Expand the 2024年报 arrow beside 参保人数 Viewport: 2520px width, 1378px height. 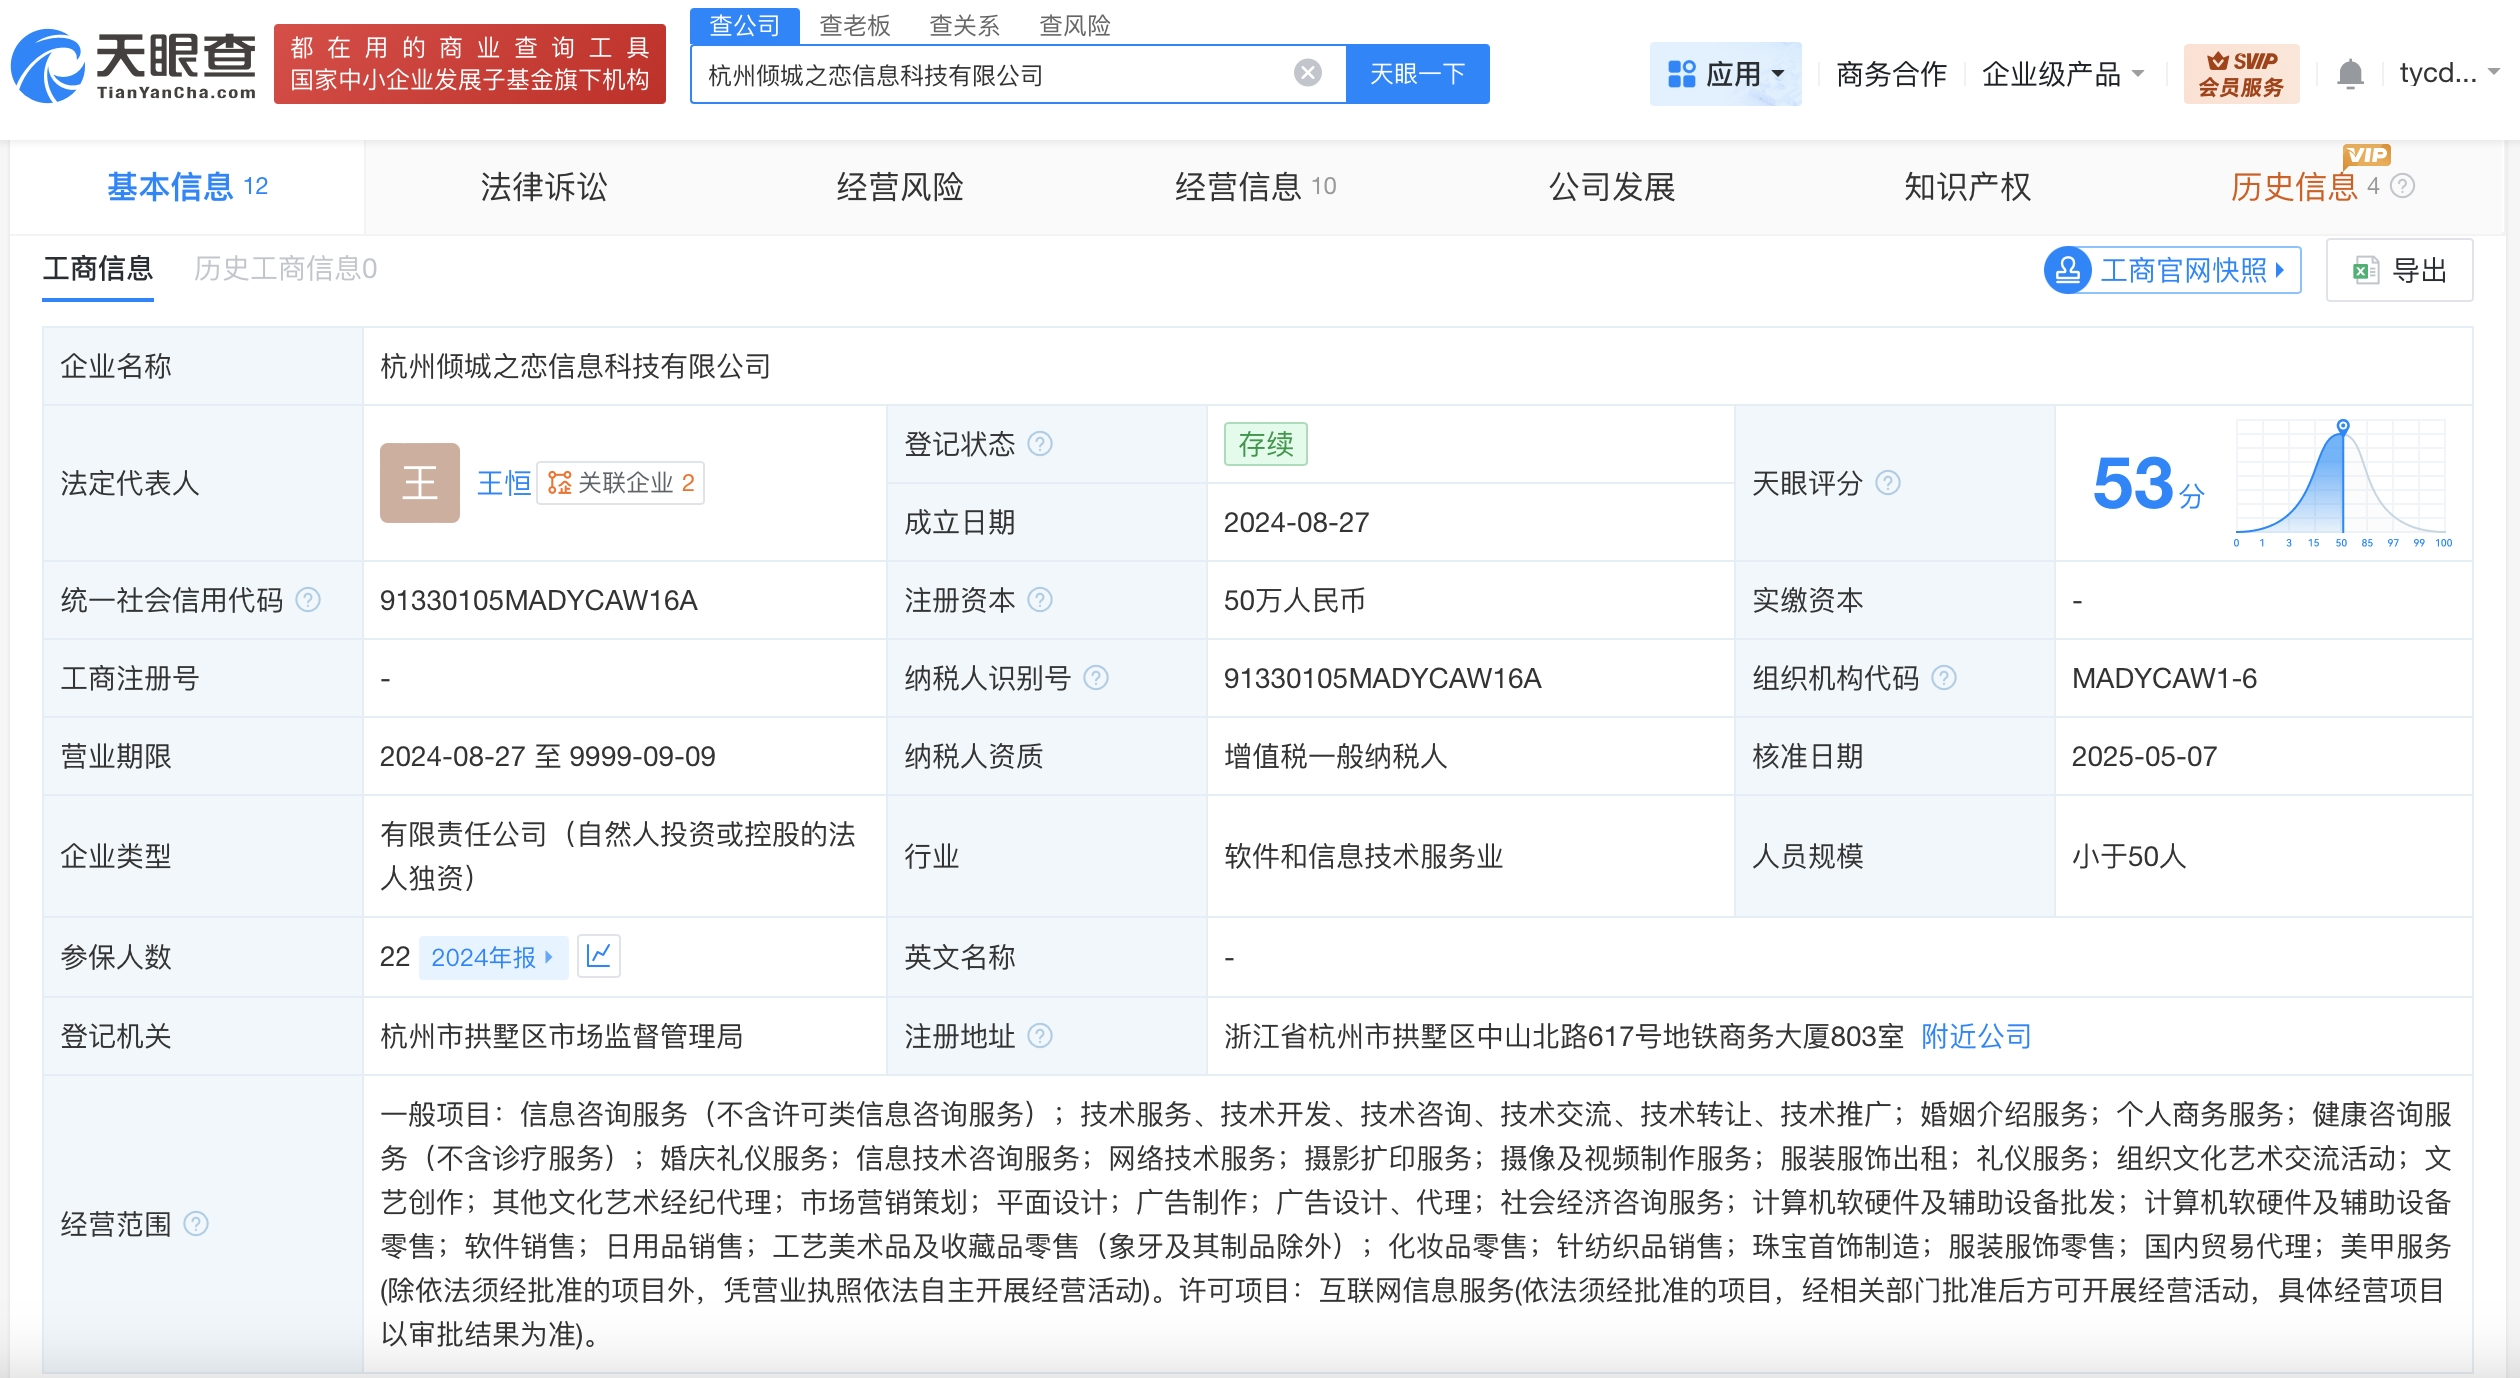[x=548, y=958]
